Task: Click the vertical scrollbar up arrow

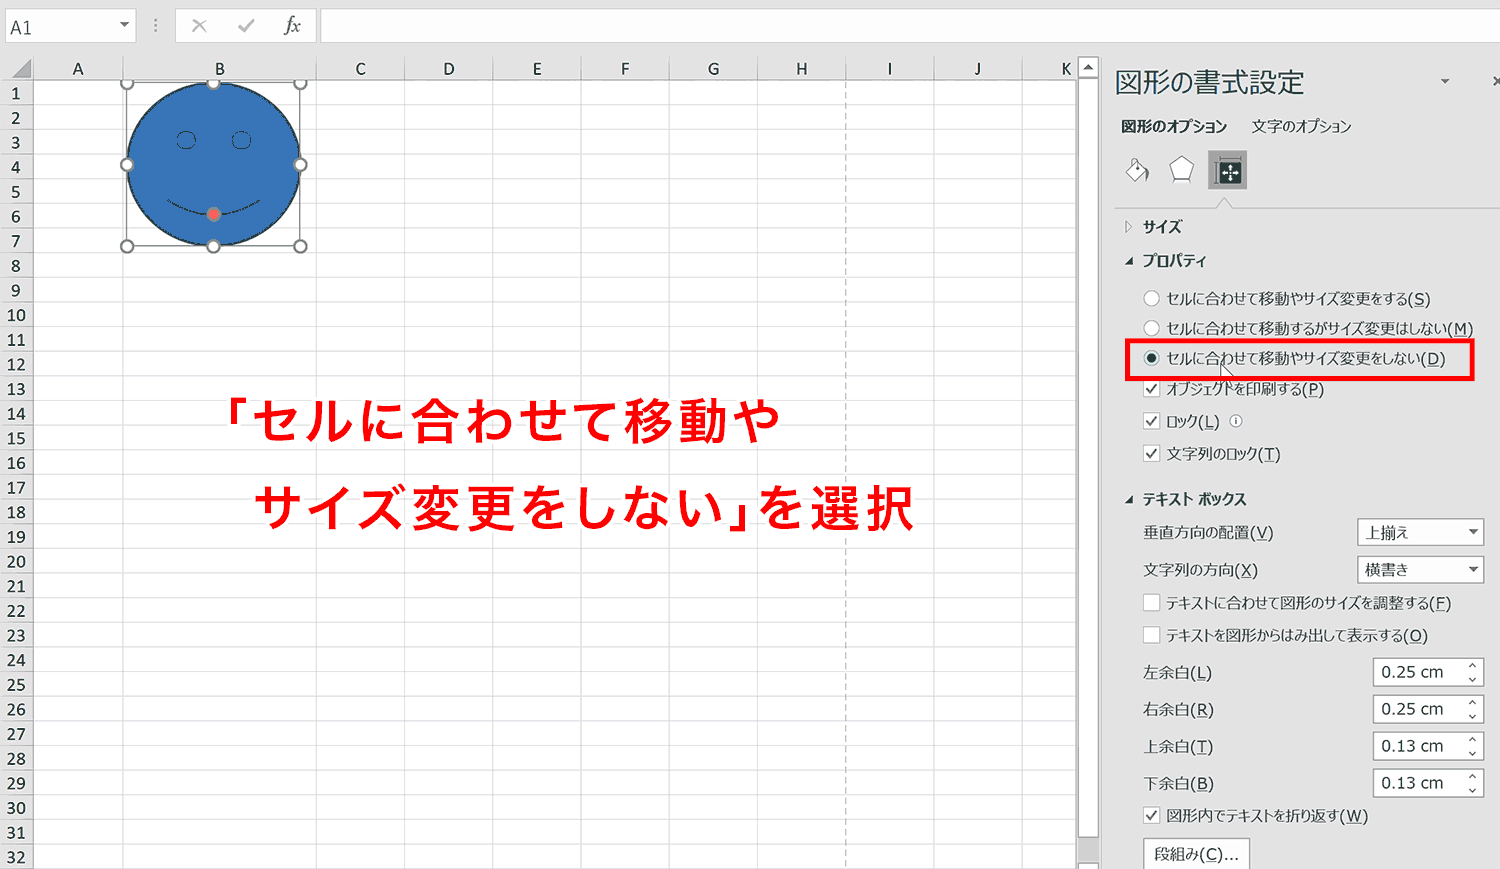Action: pyautogui.click(x=1089, y=68)
